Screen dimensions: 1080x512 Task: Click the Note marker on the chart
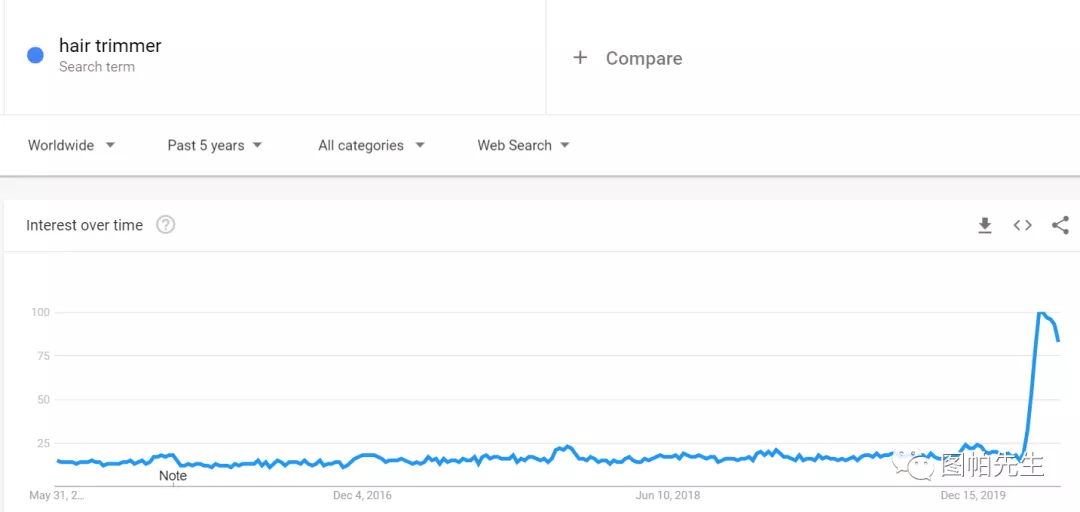point(173,476)
